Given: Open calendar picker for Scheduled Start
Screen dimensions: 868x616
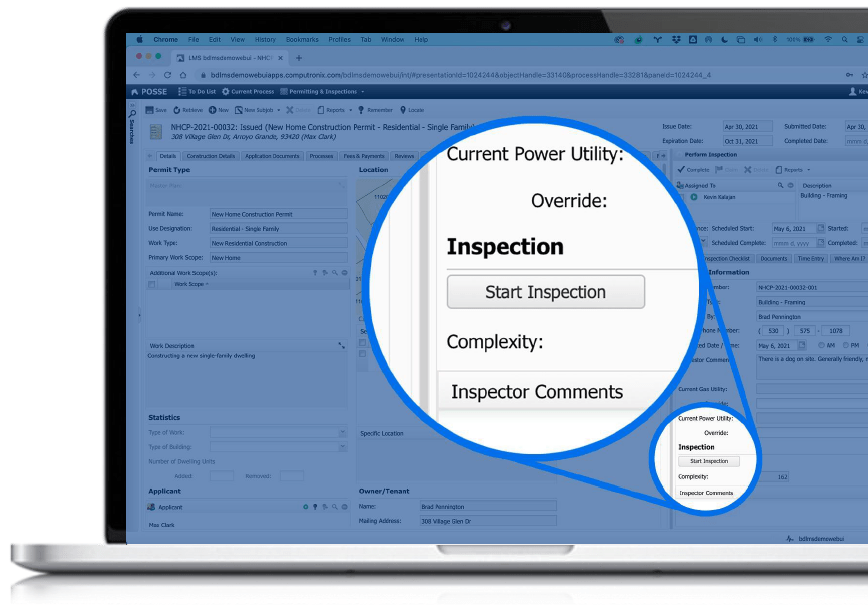Looking at the screenshot, I should coord(821,229).
